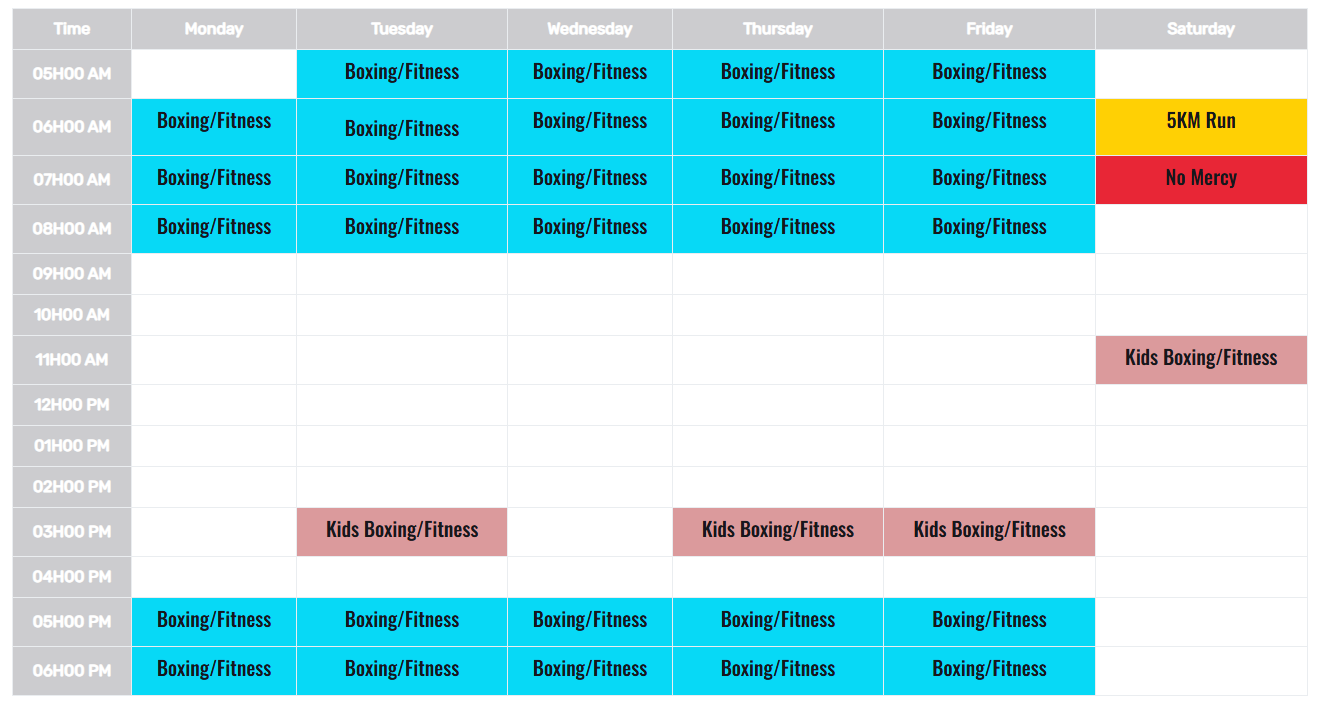Click the Monday column header
This screenshot has height=703, width=1320.
pyautogui.click(x=214, y=29)
